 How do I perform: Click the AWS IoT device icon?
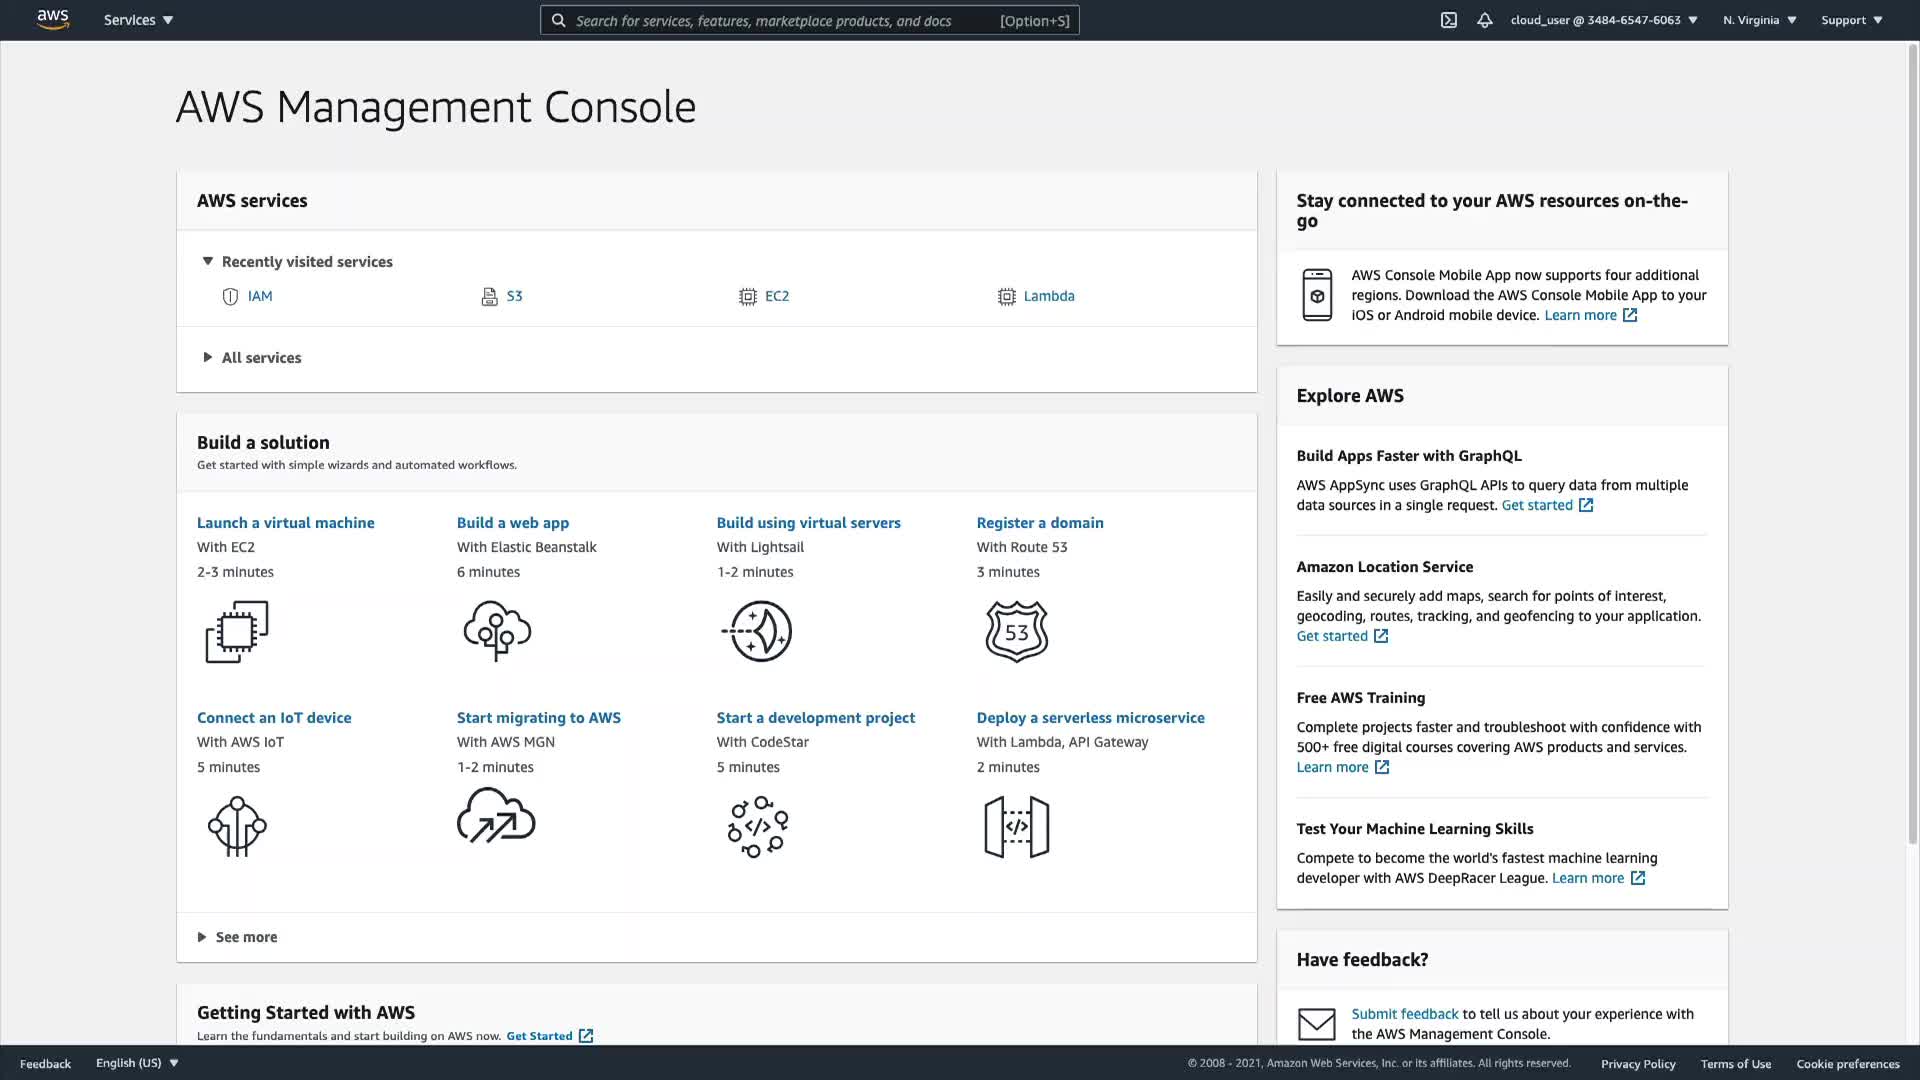237,826
